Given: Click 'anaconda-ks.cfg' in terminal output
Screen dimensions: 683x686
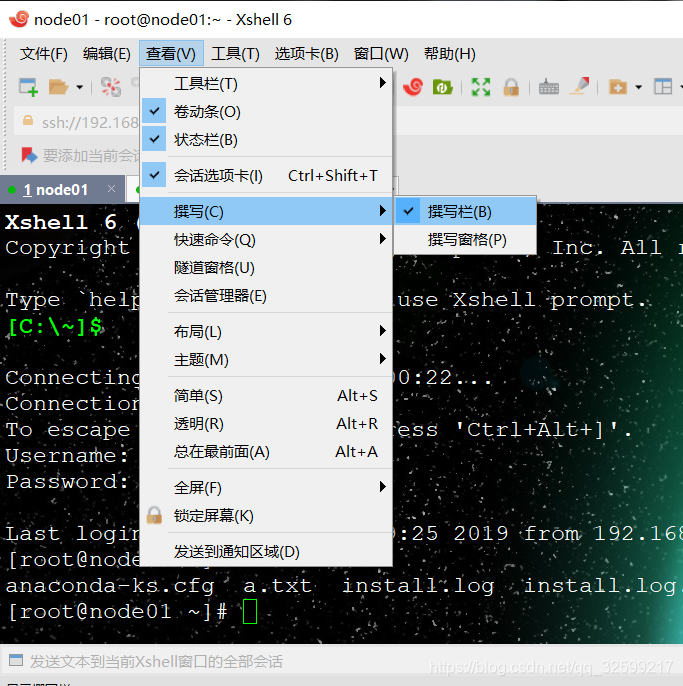Looking at the screenshot, I should tap(110, 586).
